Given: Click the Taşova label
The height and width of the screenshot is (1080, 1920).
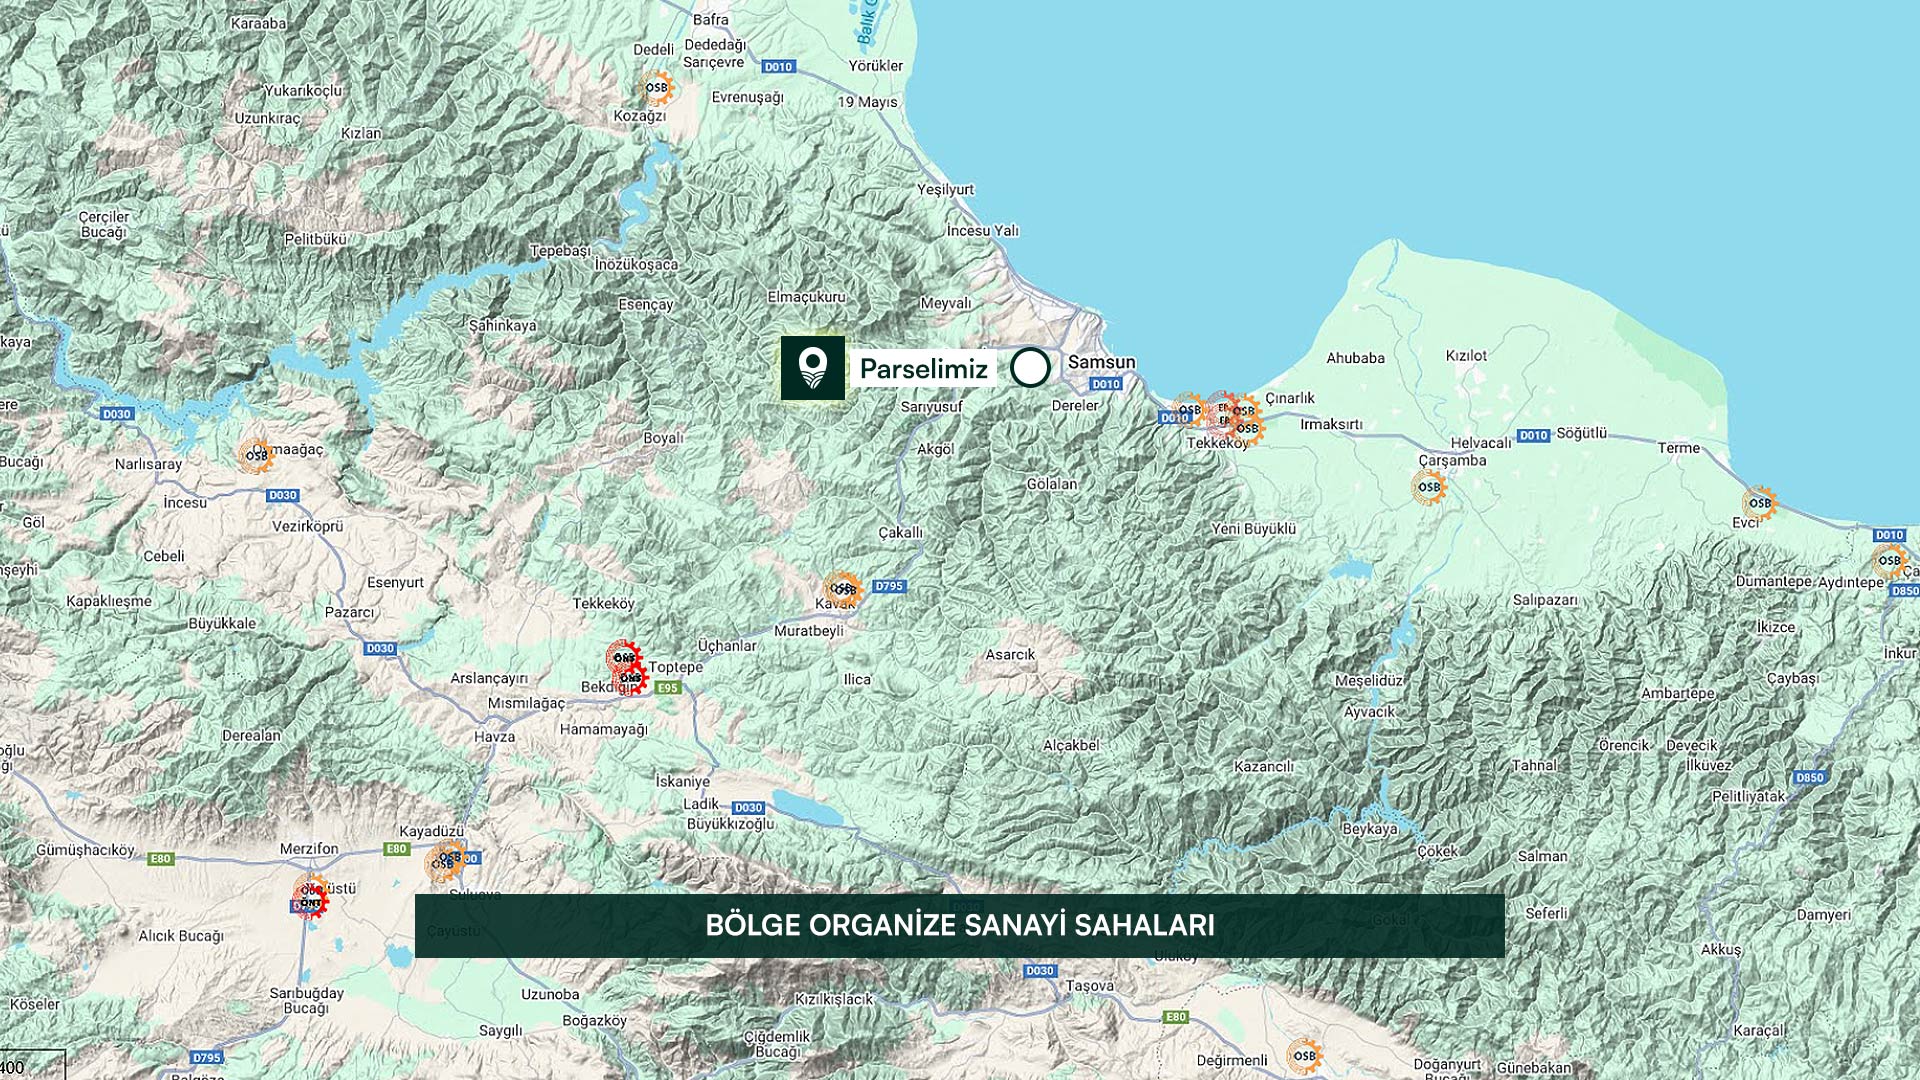Looking at the screenshot, I should [x=1089, y=985].
